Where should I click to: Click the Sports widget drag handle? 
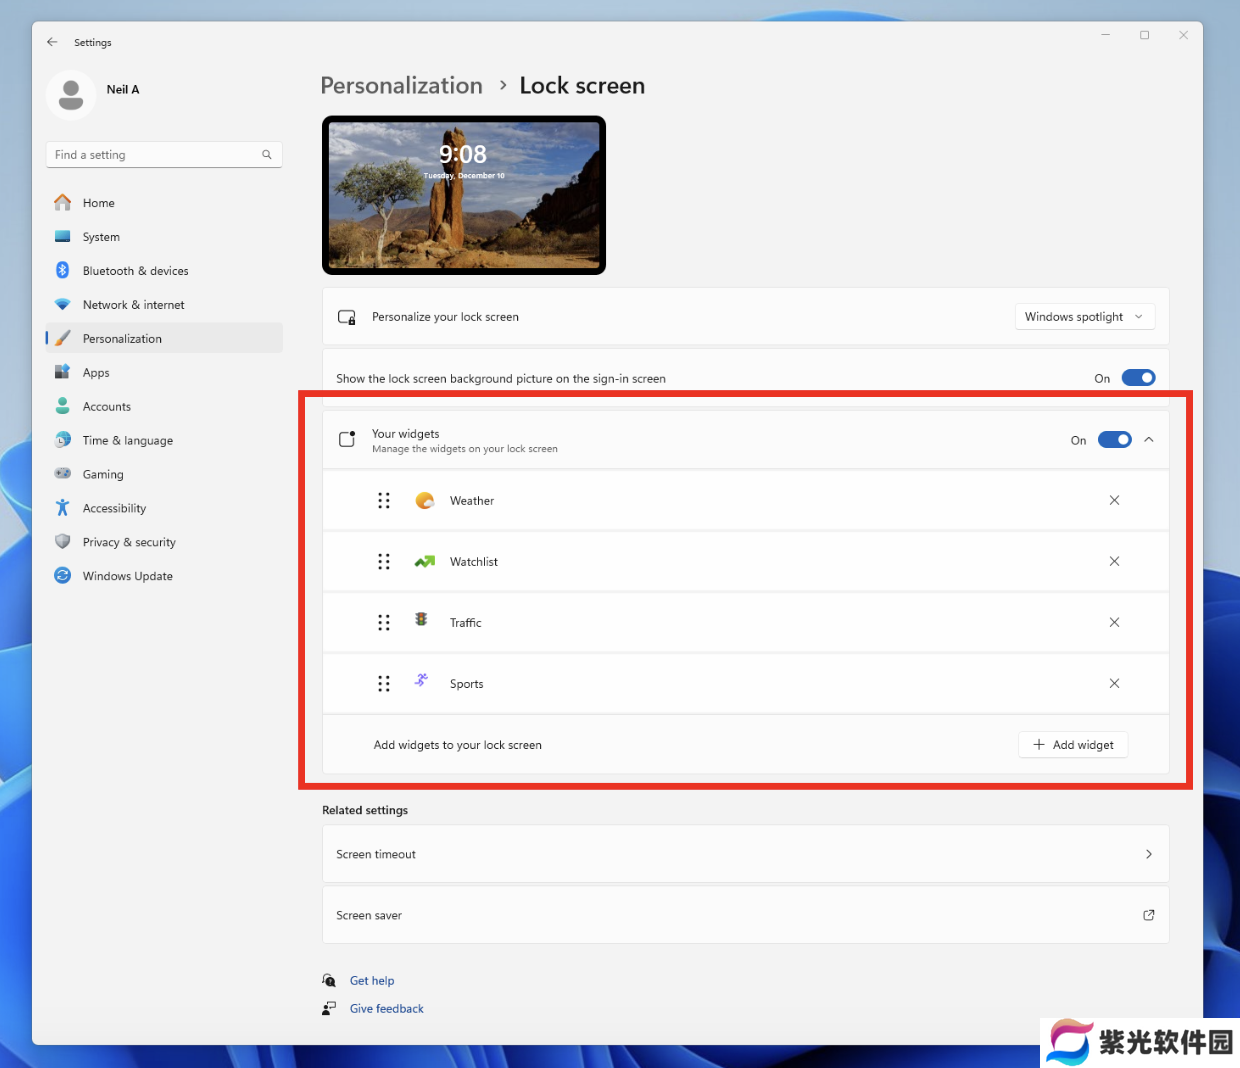[x=384, y=683]
